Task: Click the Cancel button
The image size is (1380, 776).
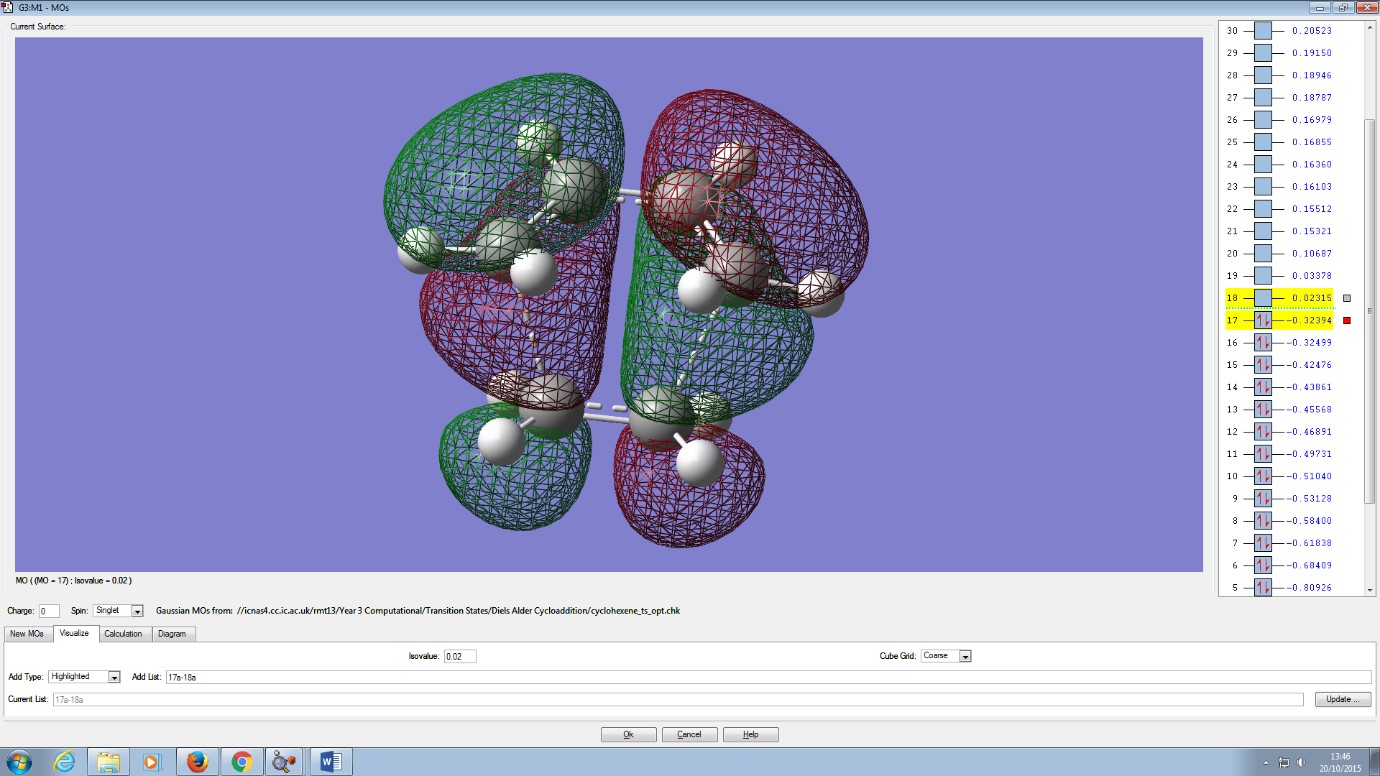Action: (689, 734)
